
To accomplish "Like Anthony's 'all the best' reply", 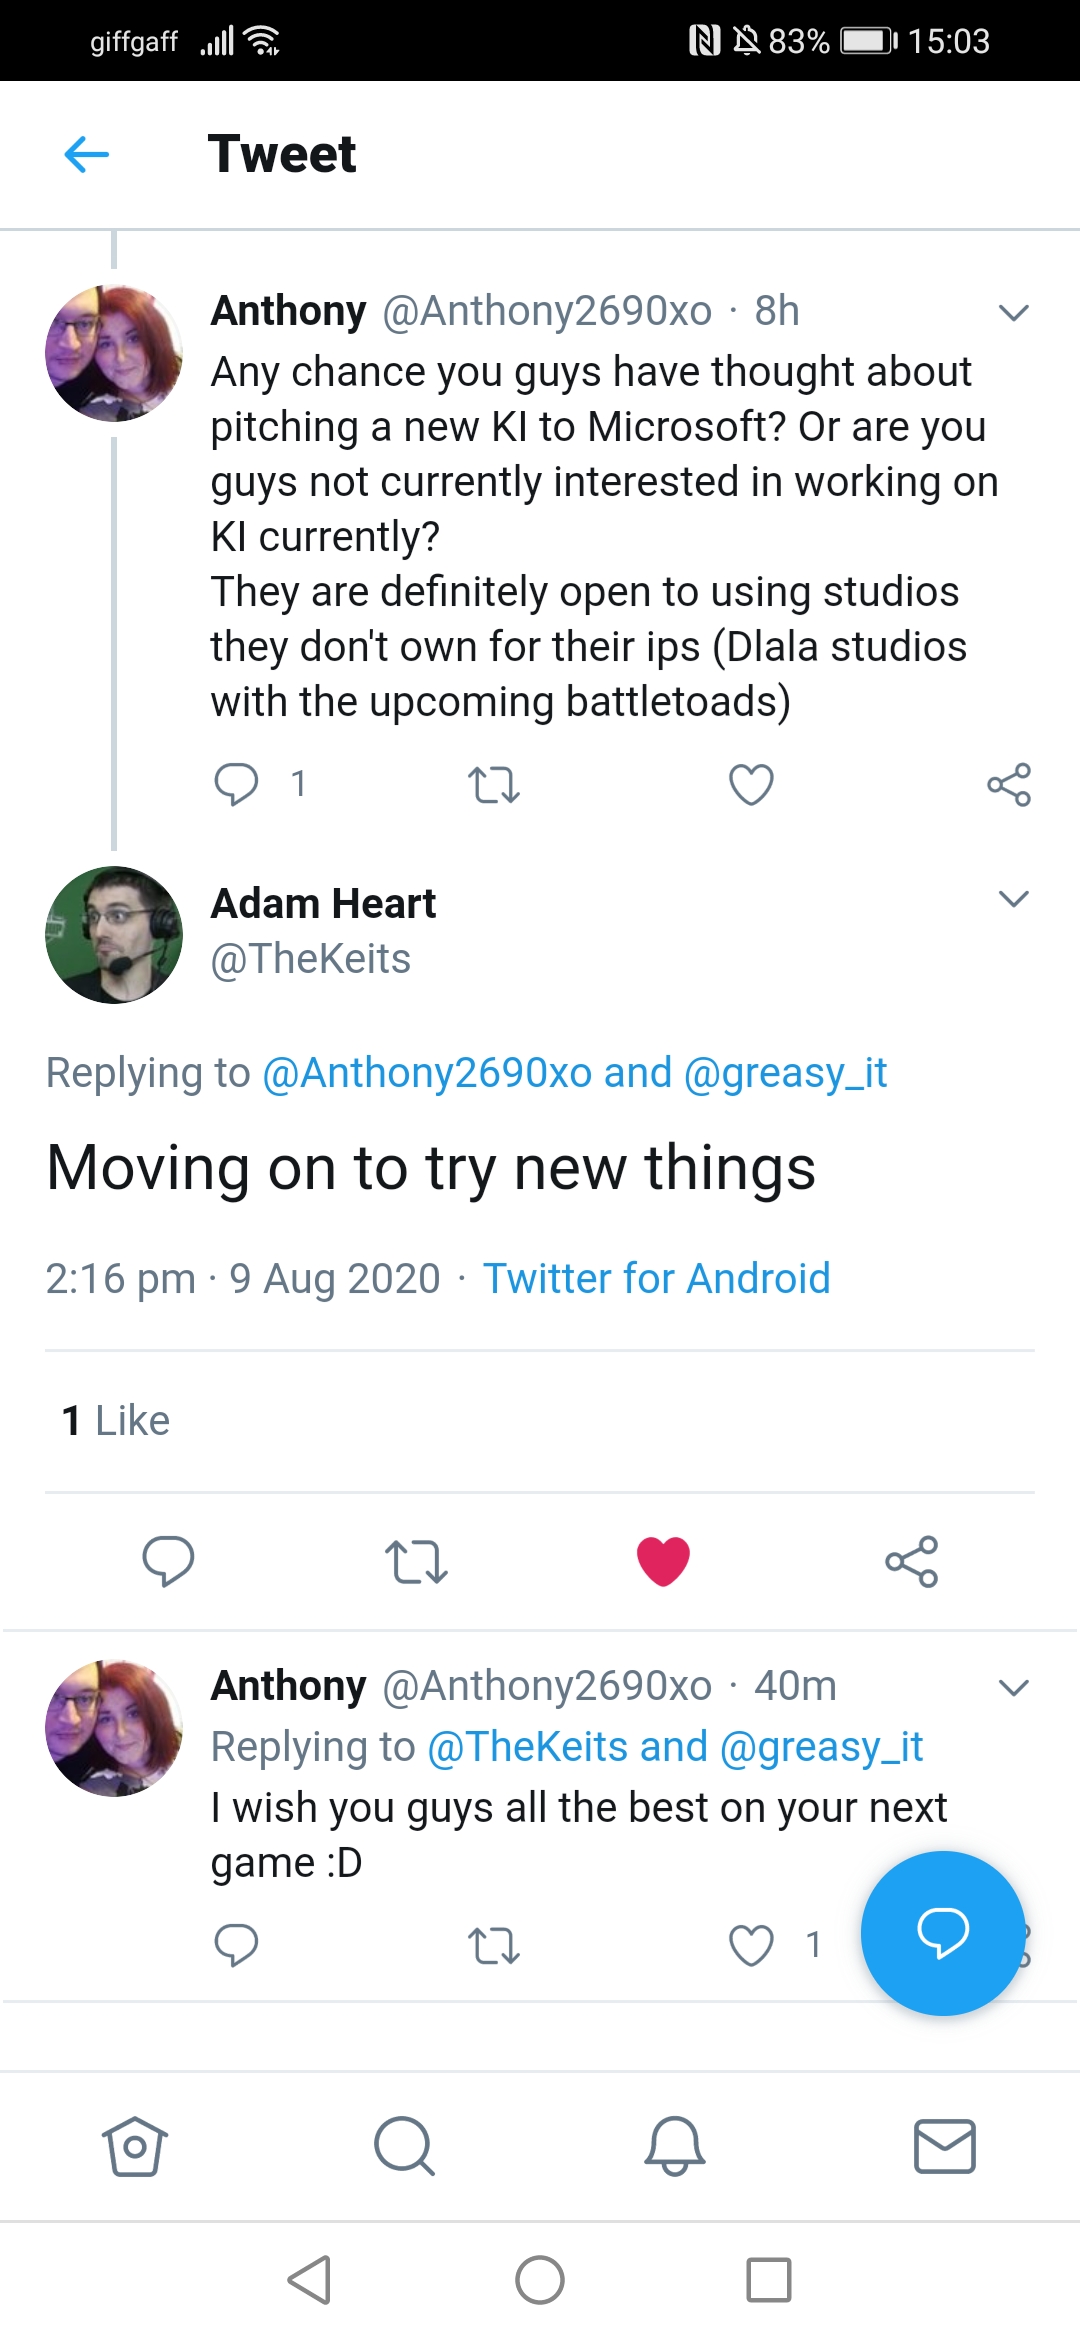I will point(751,1946).
